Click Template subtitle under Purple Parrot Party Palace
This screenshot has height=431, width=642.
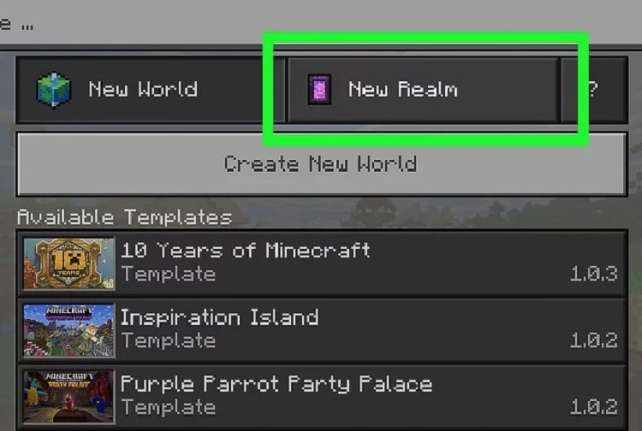(x=168, y=407)
